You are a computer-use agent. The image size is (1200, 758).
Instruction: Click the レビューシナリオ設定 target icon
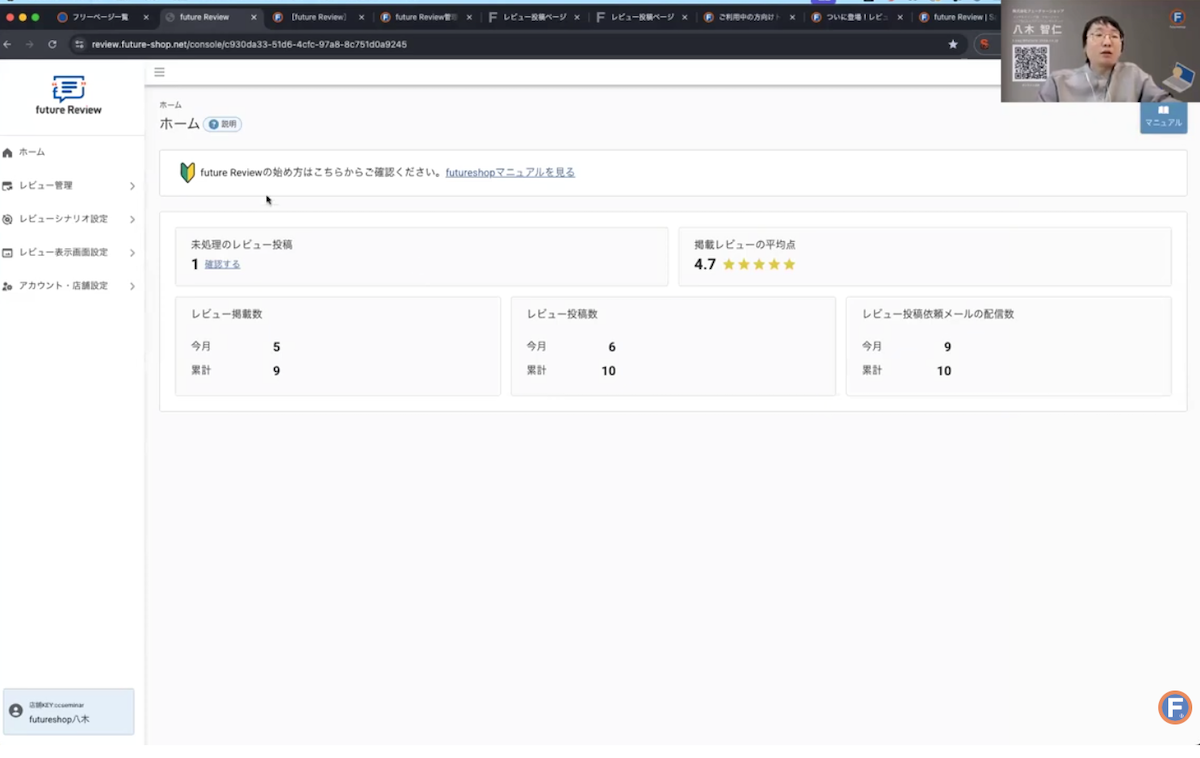(x=18, y=219)
